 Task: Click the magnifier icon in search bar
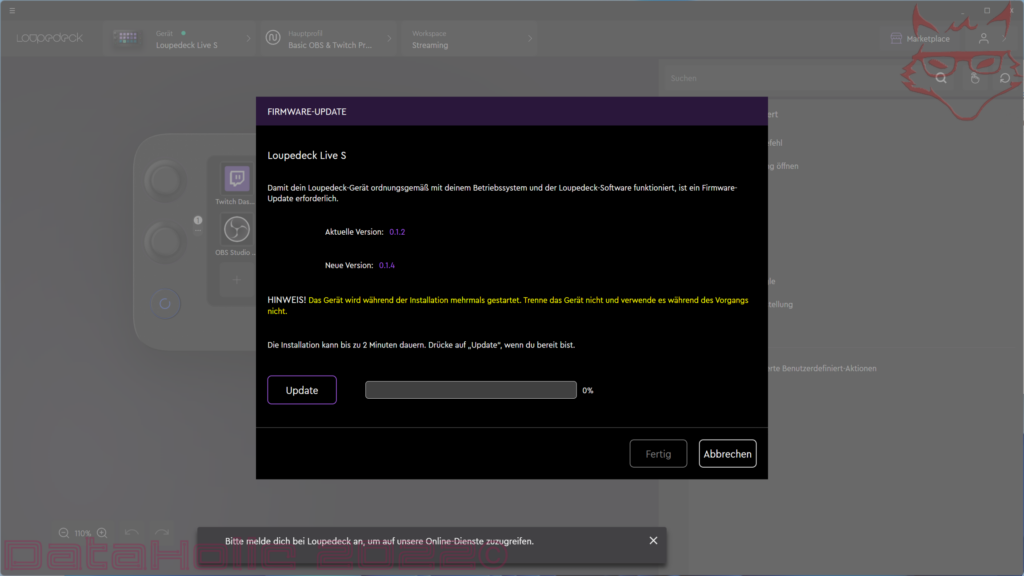[x=941, y=78]
